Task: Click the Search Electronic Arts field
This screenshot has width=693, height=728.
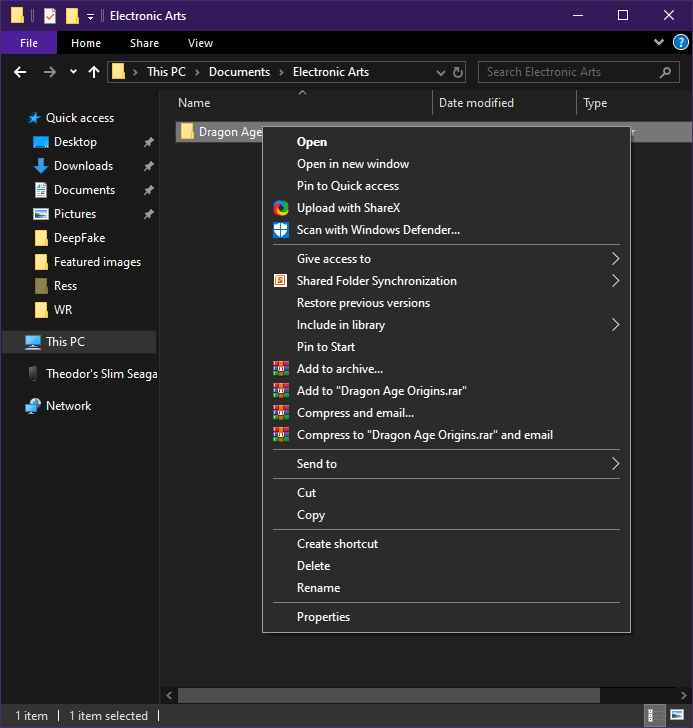Action: click(570, 72)
